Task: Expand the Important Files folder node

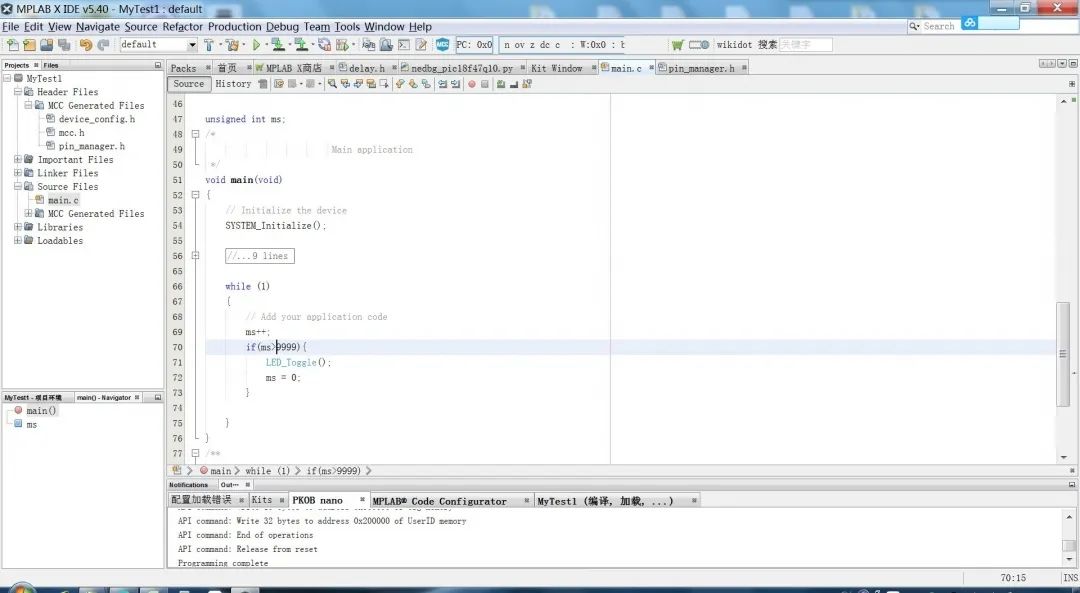Action: point(18,160)
